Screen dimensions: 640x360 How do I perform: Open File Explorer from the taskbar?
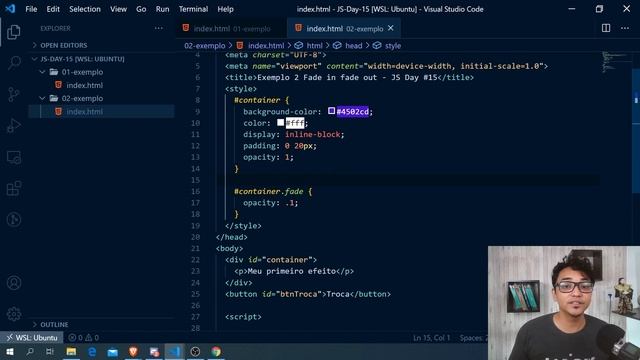(71, 351)
